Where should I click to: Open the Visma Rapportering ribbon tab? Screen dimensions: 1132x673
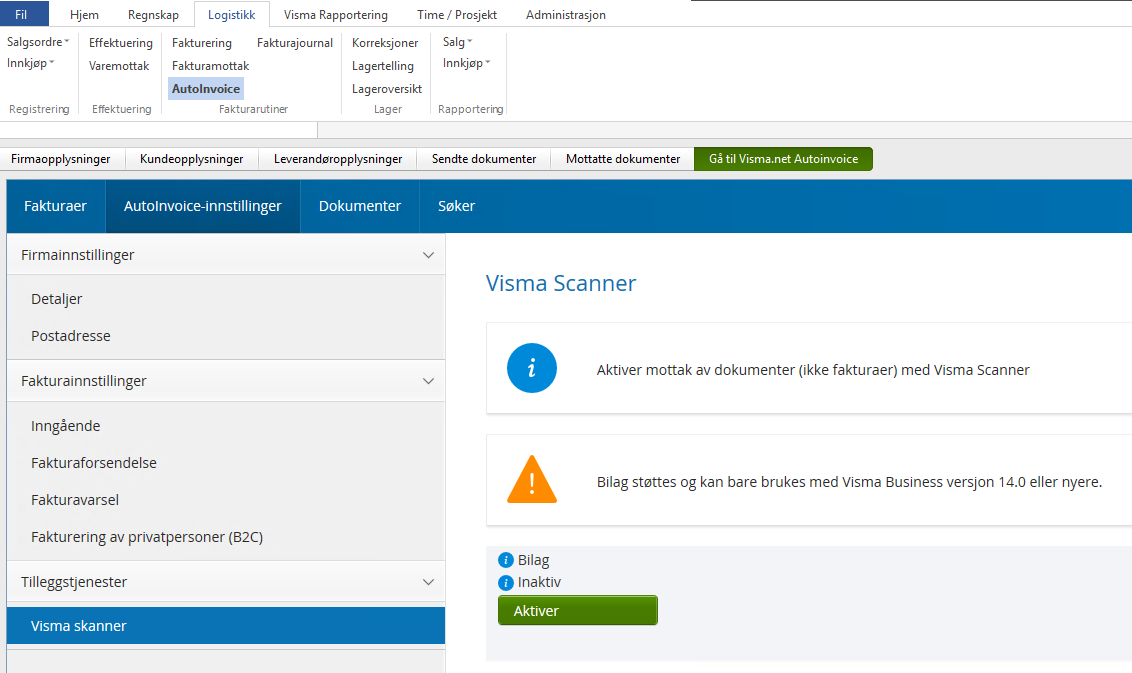click(336, 14)
